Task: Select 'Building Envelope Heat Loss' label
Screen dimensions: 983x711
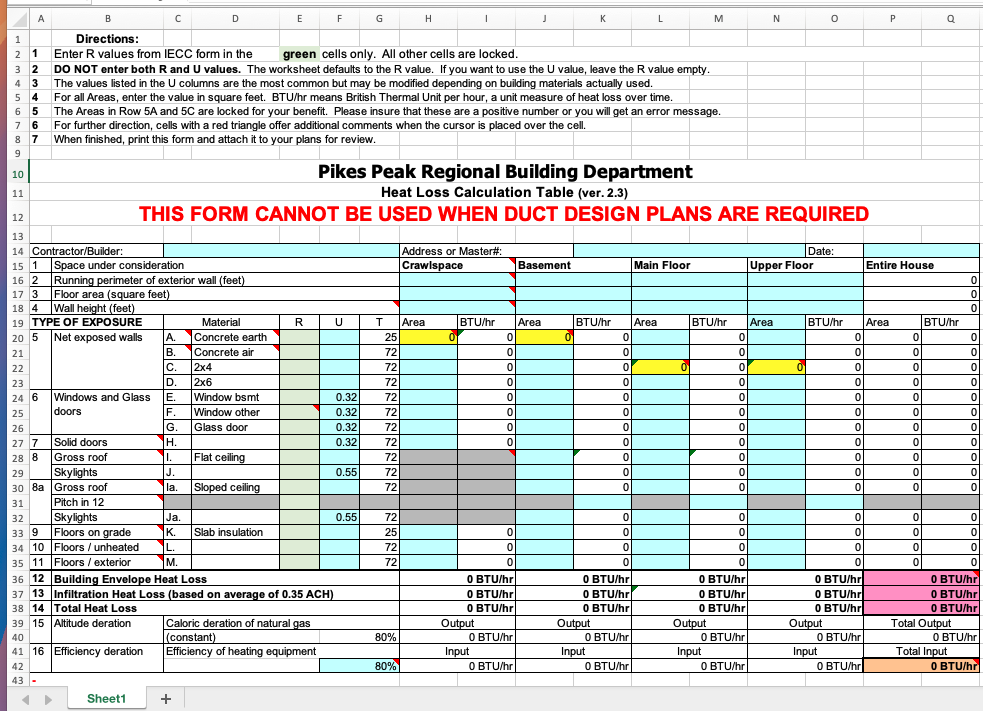Action: coord(130,579)
